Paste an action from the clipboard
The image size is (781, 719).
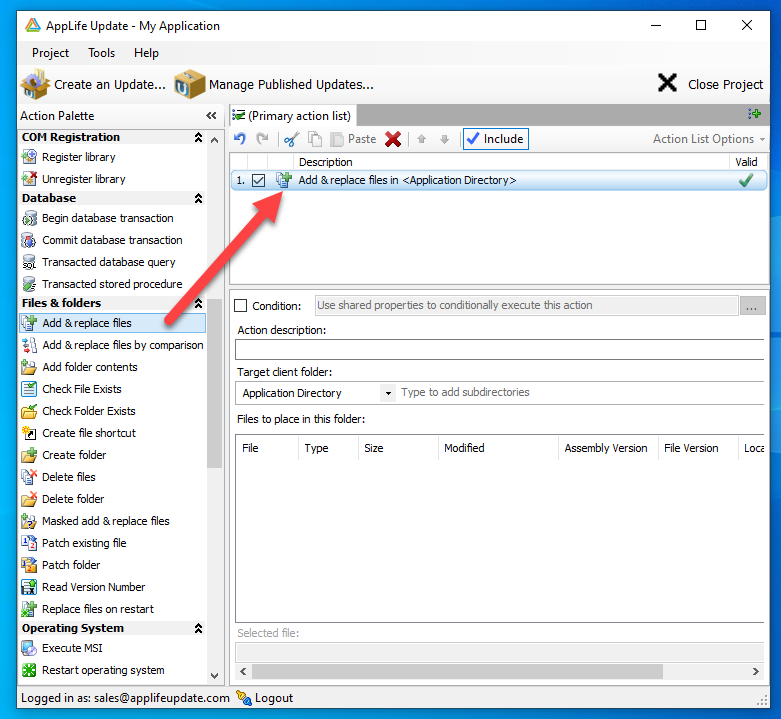pos(354,139)
